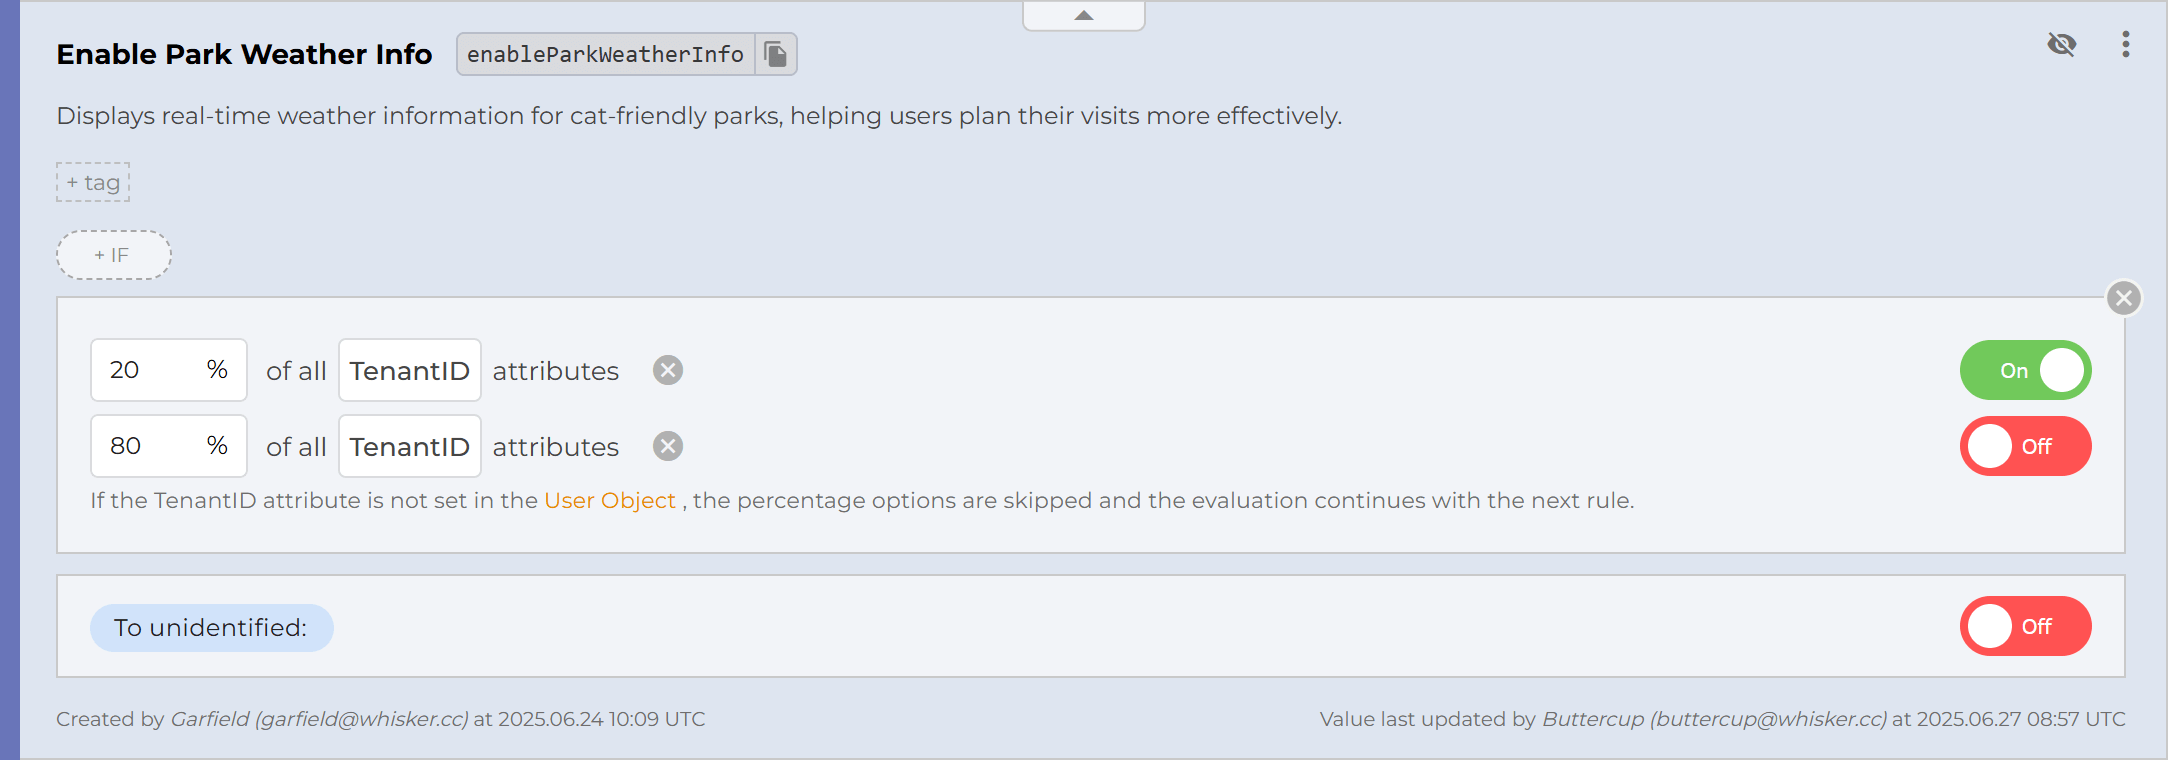This screenshot has width=2168, height=760.
Task: Open the first TenantID attribute dropdown
Action: coord(409,370)
